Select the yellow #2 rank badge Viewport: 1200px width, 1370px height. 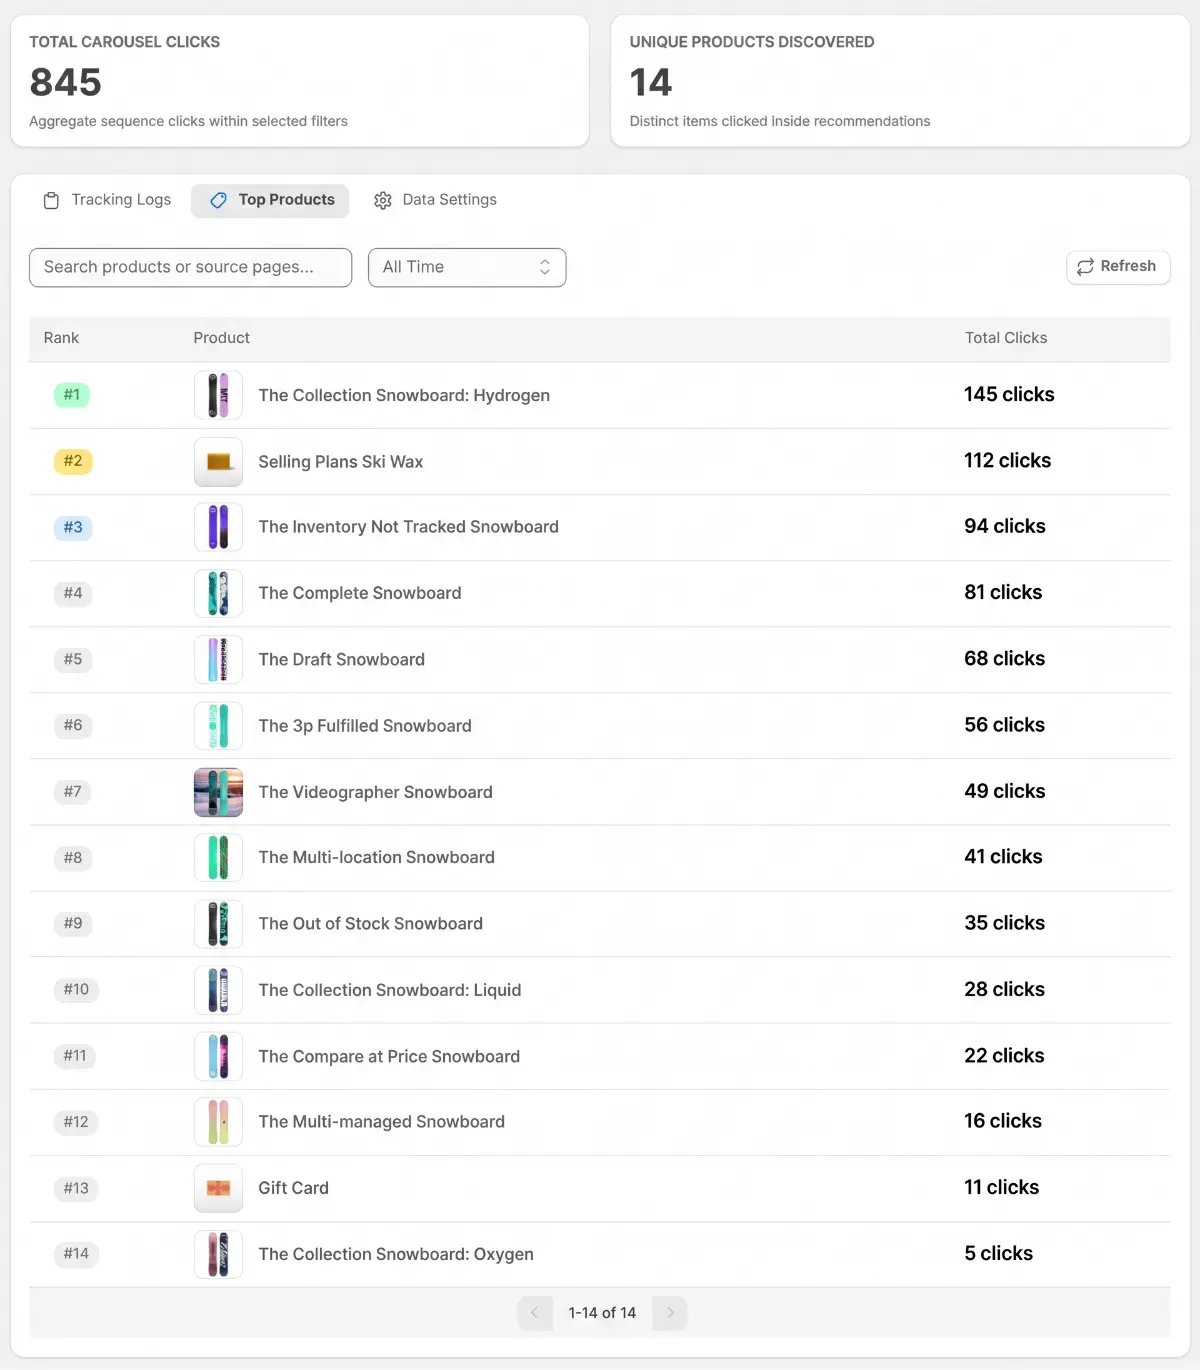(73, 461)
